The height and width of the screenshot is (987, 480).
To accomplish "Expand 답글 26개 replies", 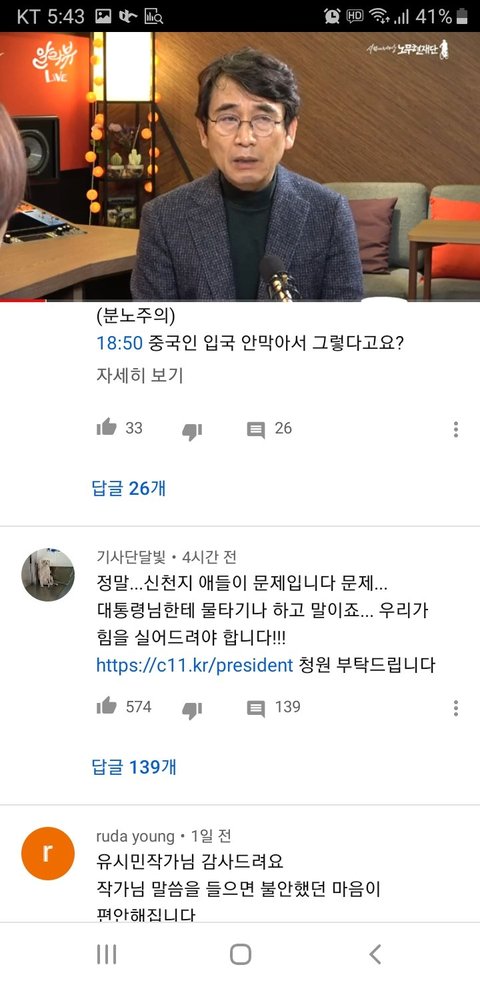I will click(129, 488).
